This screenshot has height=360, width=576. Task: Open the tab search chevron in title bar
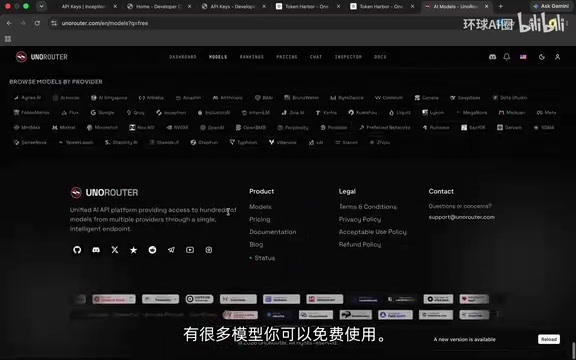41,6
